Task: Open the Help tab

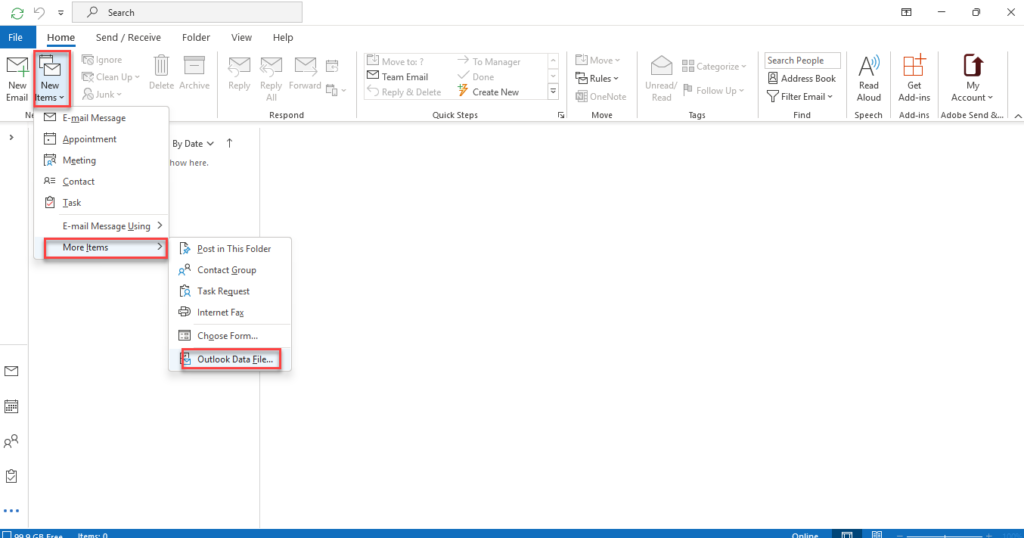Action: [283, 37]
